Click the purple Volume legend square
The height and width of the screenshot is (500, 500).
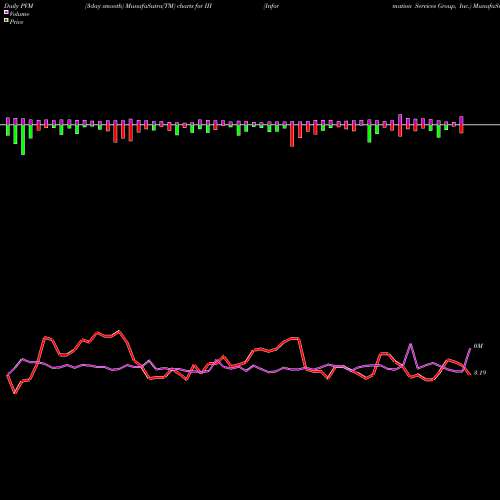pos(6,12)
